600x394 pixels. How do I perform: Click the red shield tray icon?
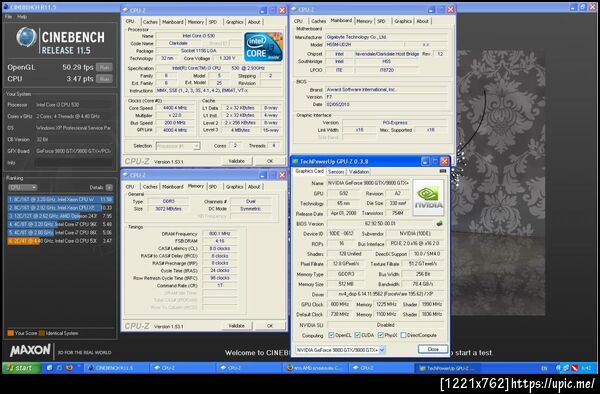click(x=574, y=368)
